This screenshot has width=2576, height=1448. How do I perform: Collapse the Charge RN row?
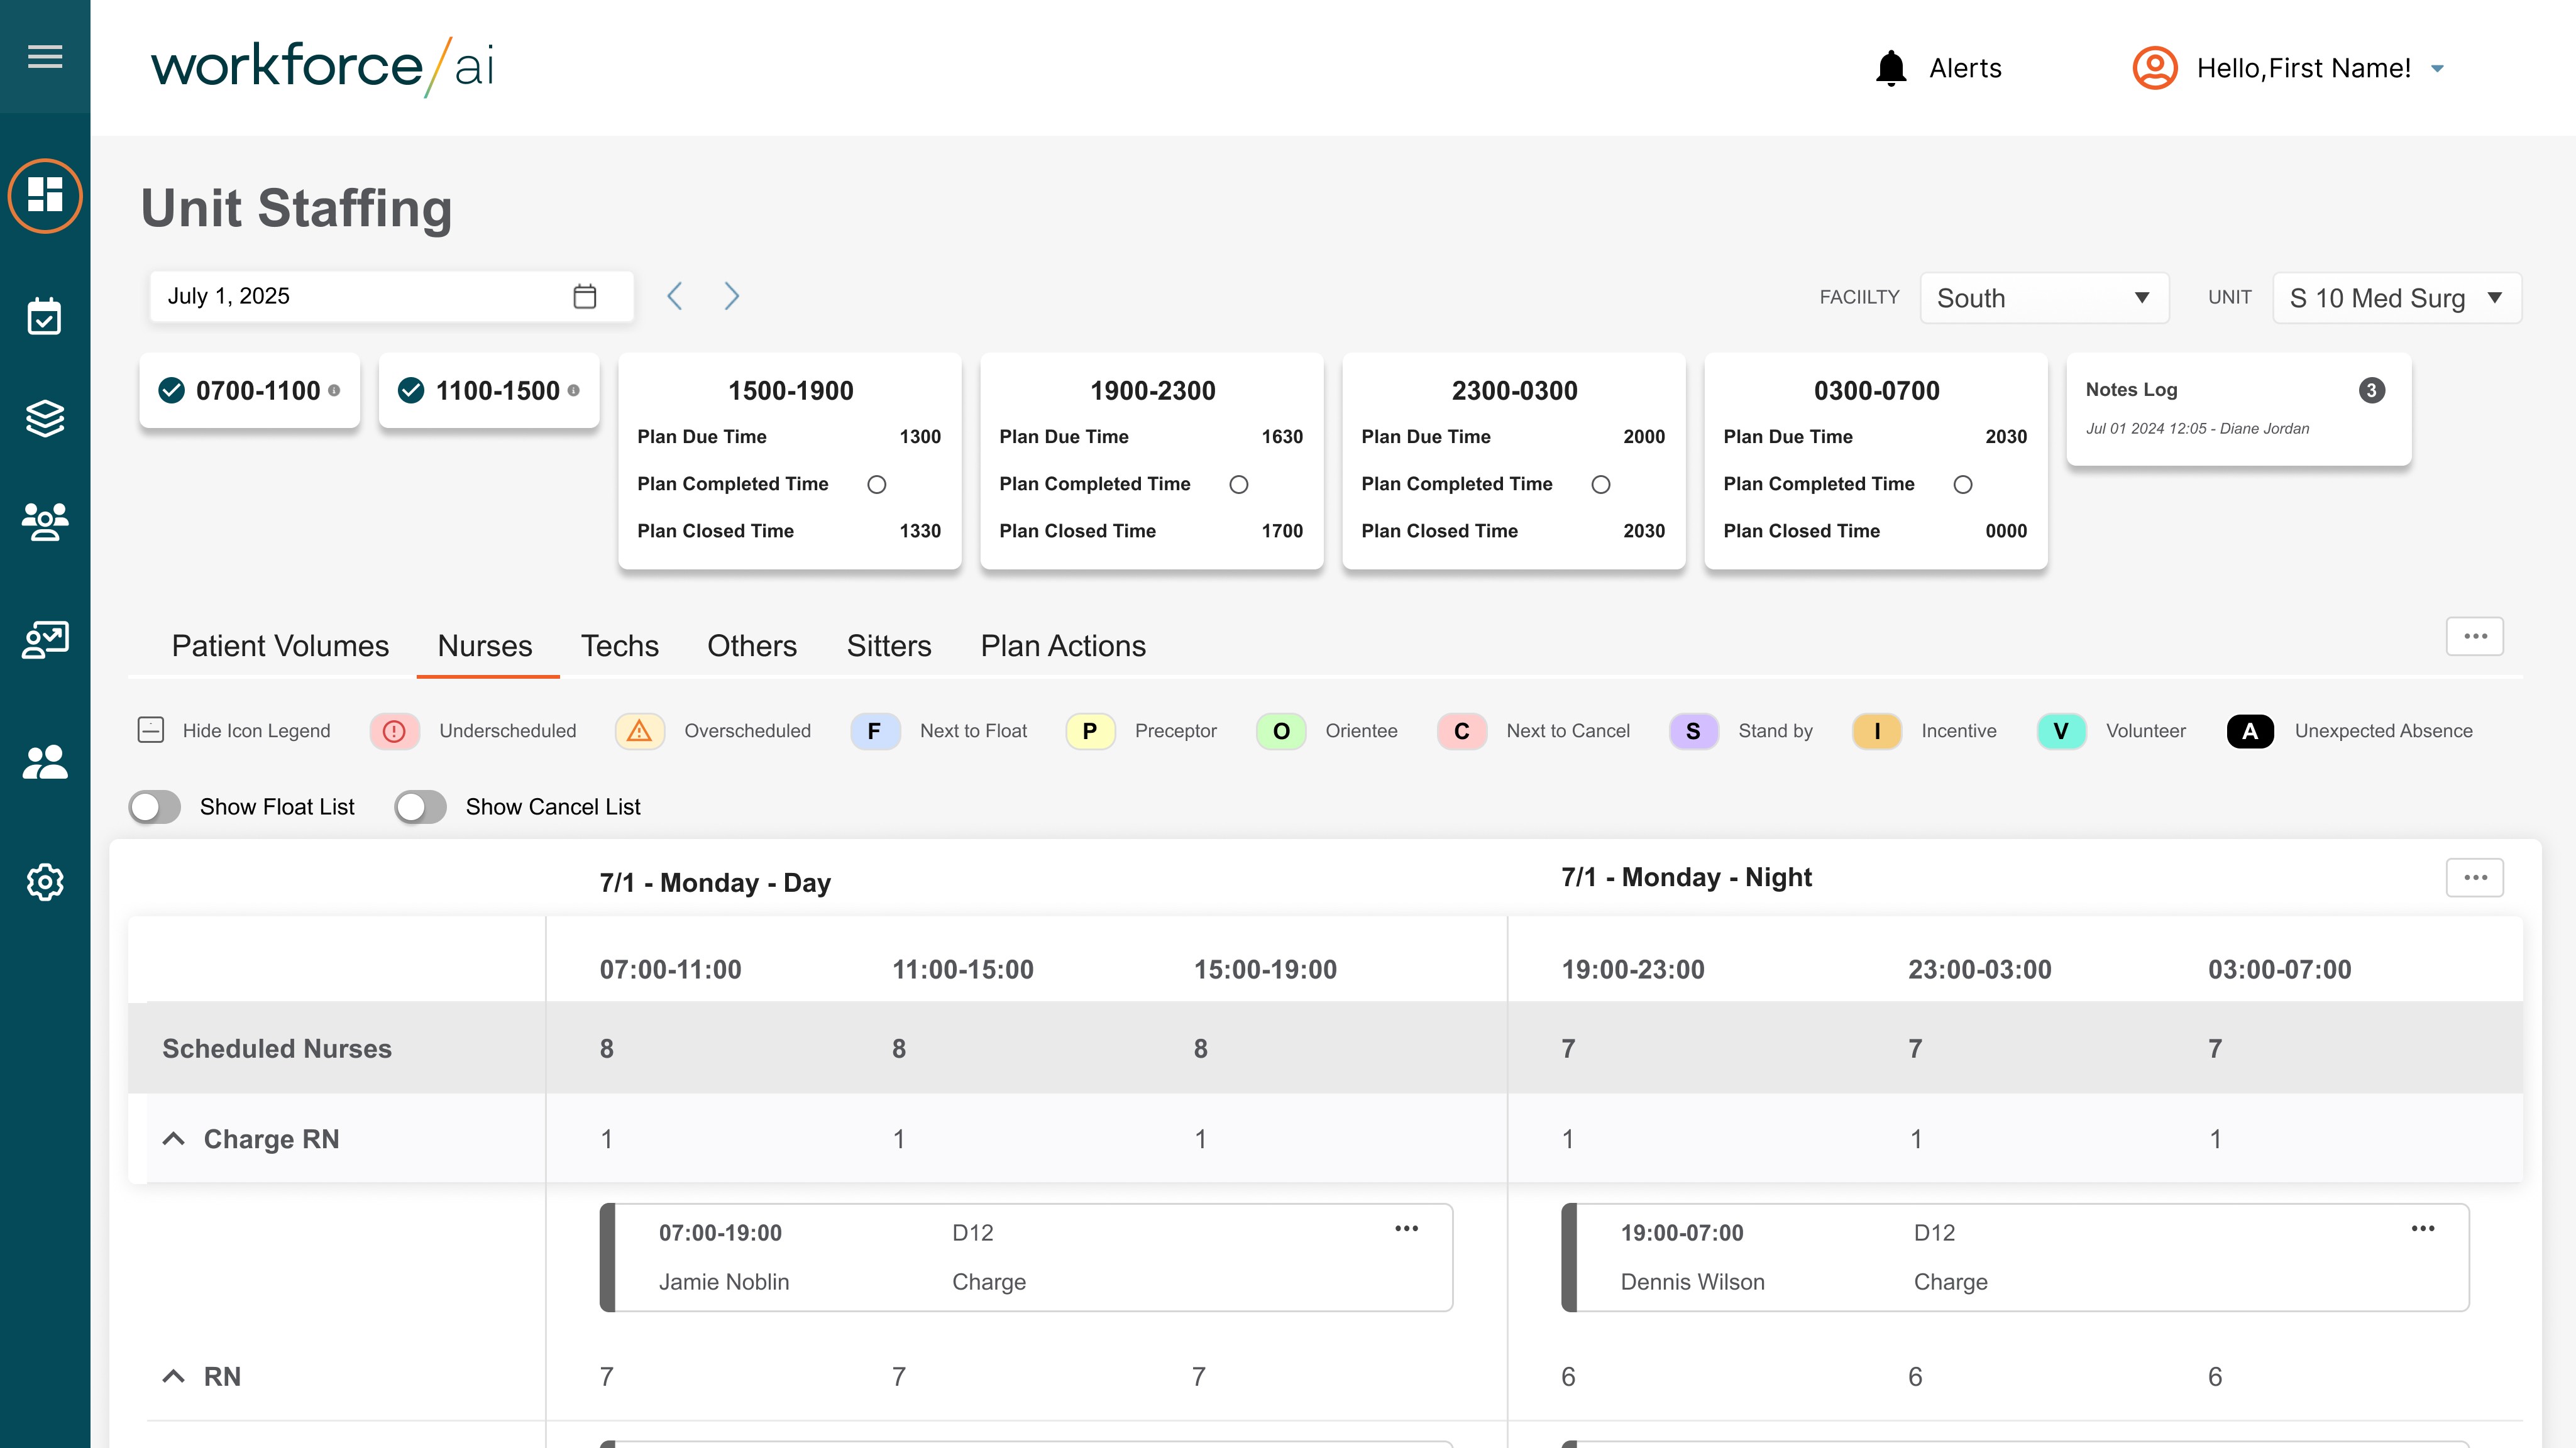click(174, 1139)
